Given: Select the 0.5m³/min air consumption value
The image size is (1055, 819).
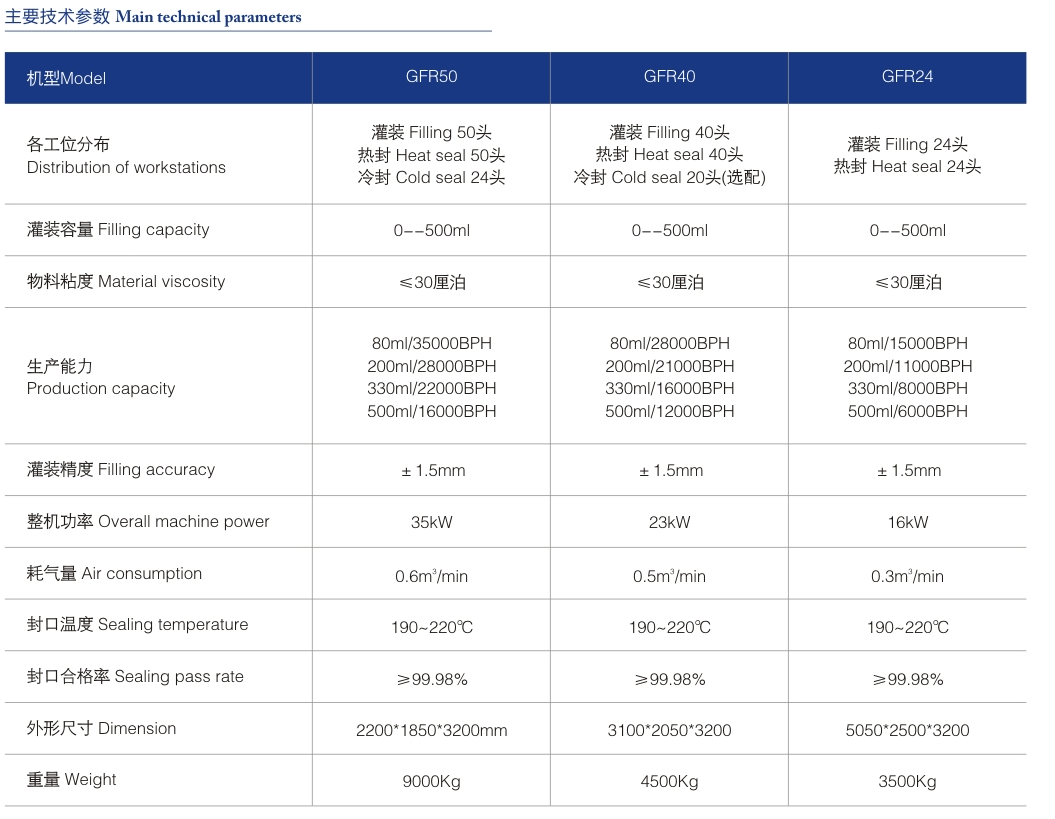Looking at the screenshot, I should (x=669, y=576).
